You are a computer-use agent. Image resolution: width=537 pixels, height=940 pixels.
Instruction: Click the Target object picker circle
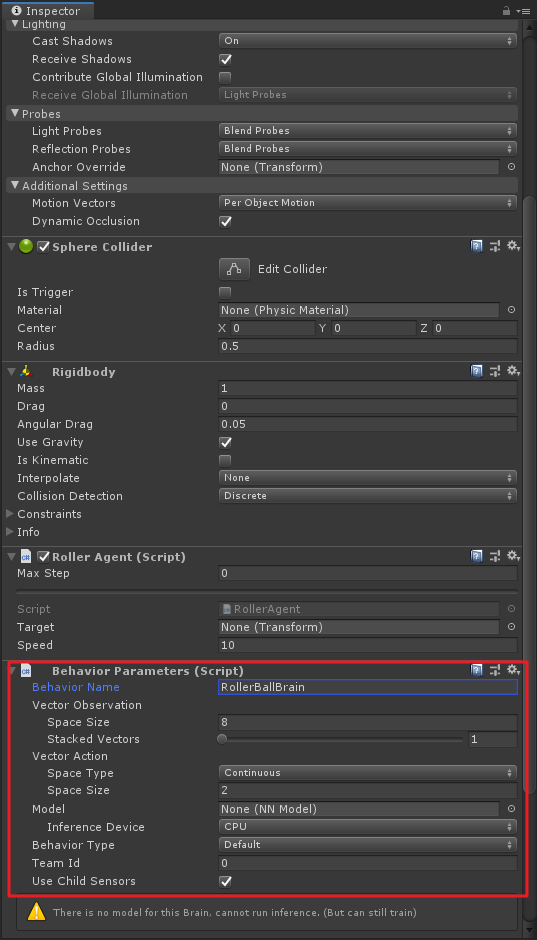tap(511, 627)
